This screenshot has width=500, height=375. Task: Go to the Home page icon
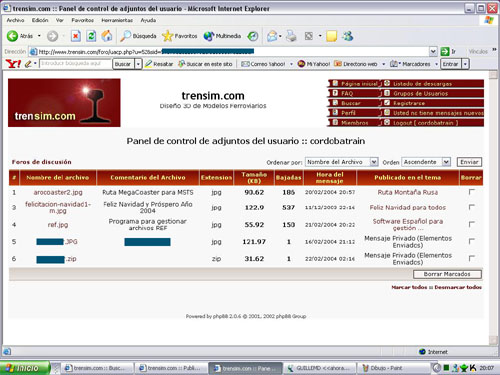coord(107,36)
